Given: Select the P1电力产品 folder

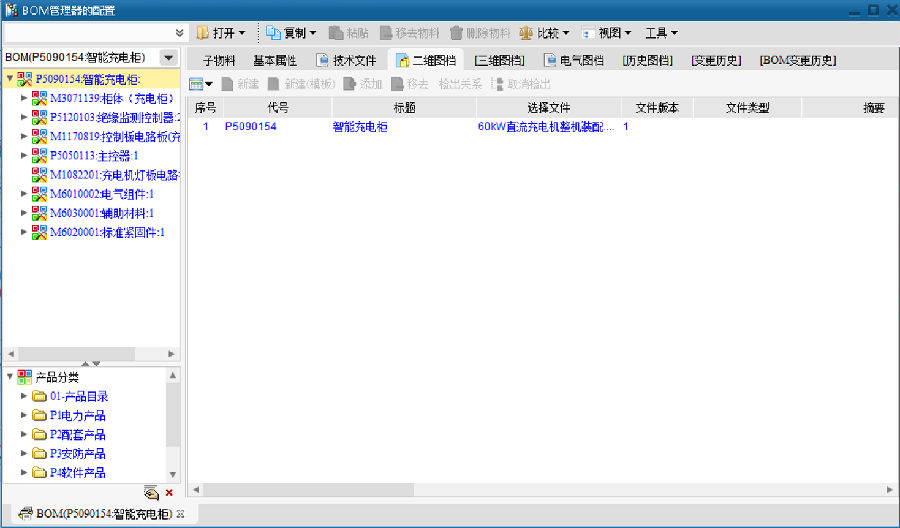Looking at the screenshot, I should pyautogui.click(x=77, y=415).
